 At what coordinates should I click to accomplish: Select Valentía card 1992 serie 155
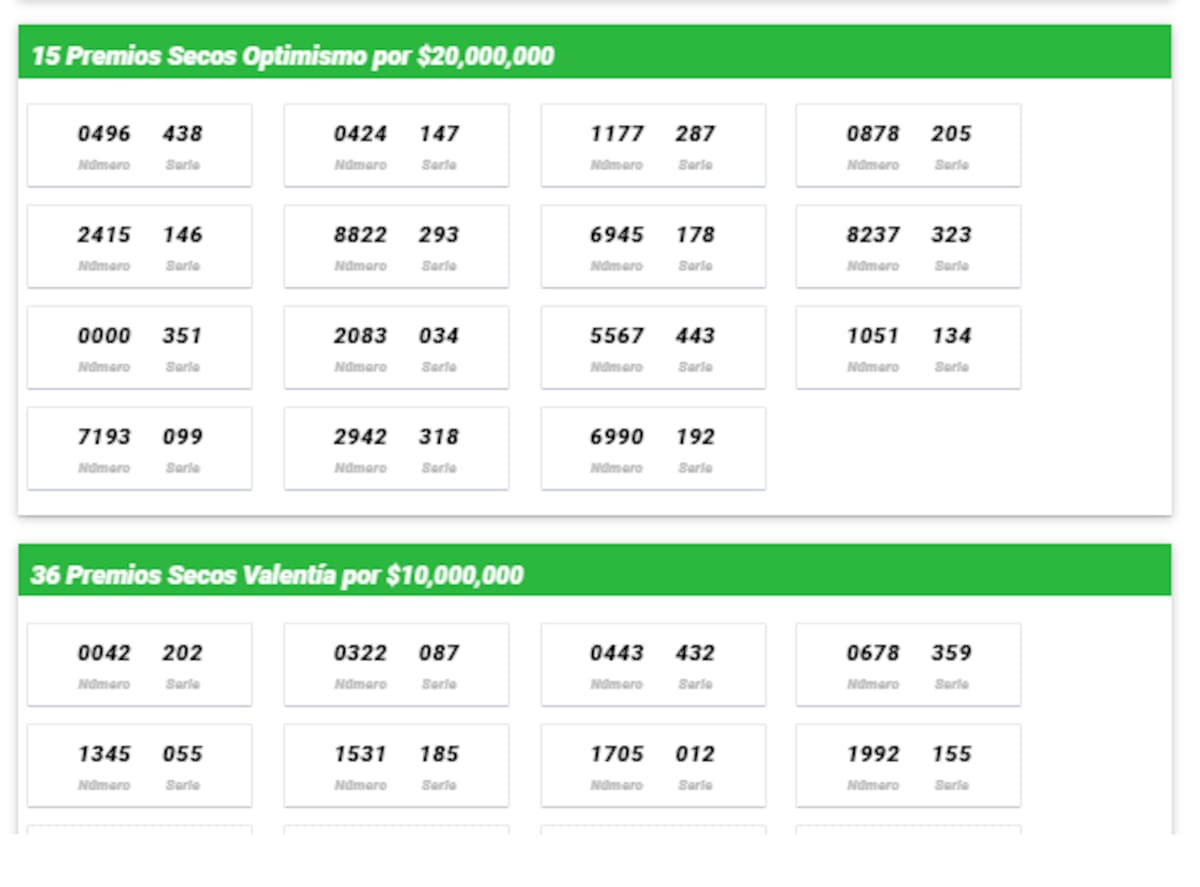coord(908,766)
